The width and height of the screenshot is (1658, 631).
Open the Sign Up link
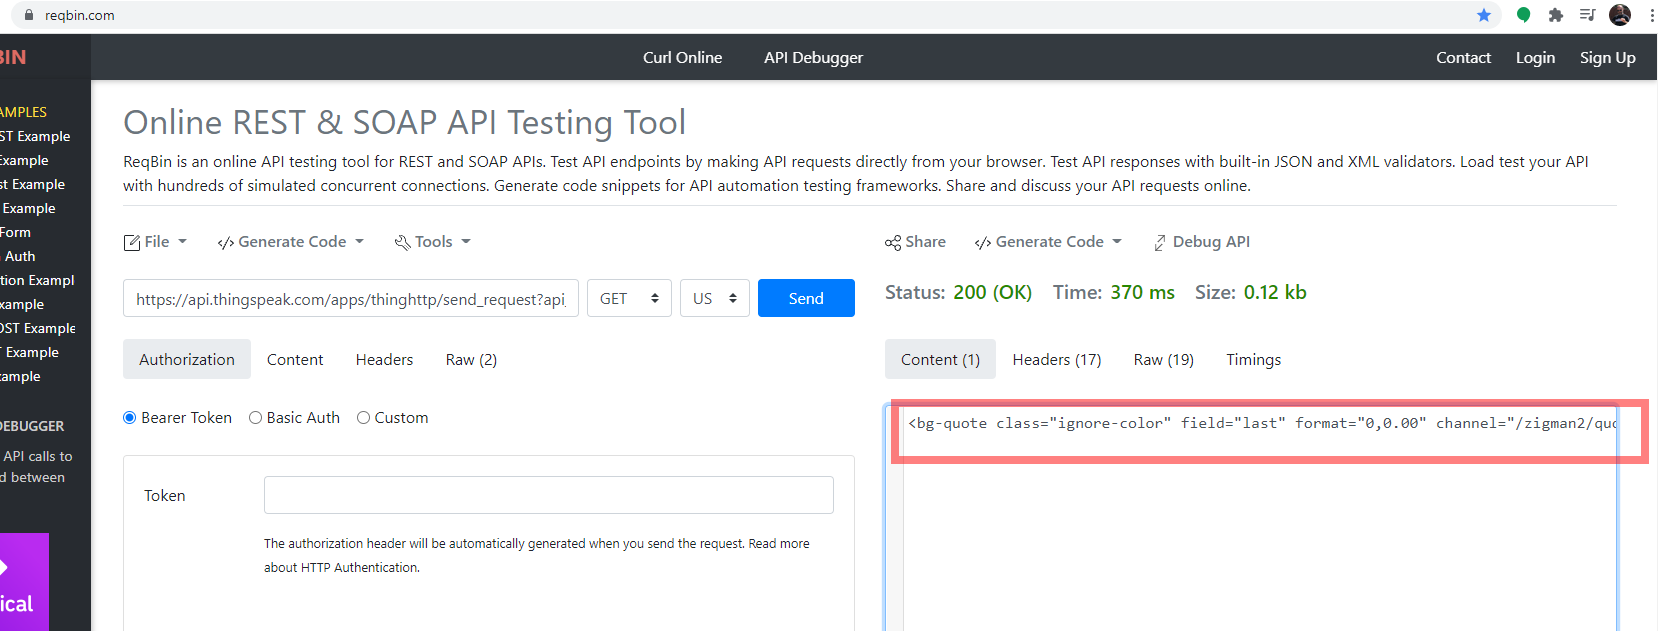pyautogui.click(x=1607, y=58)
